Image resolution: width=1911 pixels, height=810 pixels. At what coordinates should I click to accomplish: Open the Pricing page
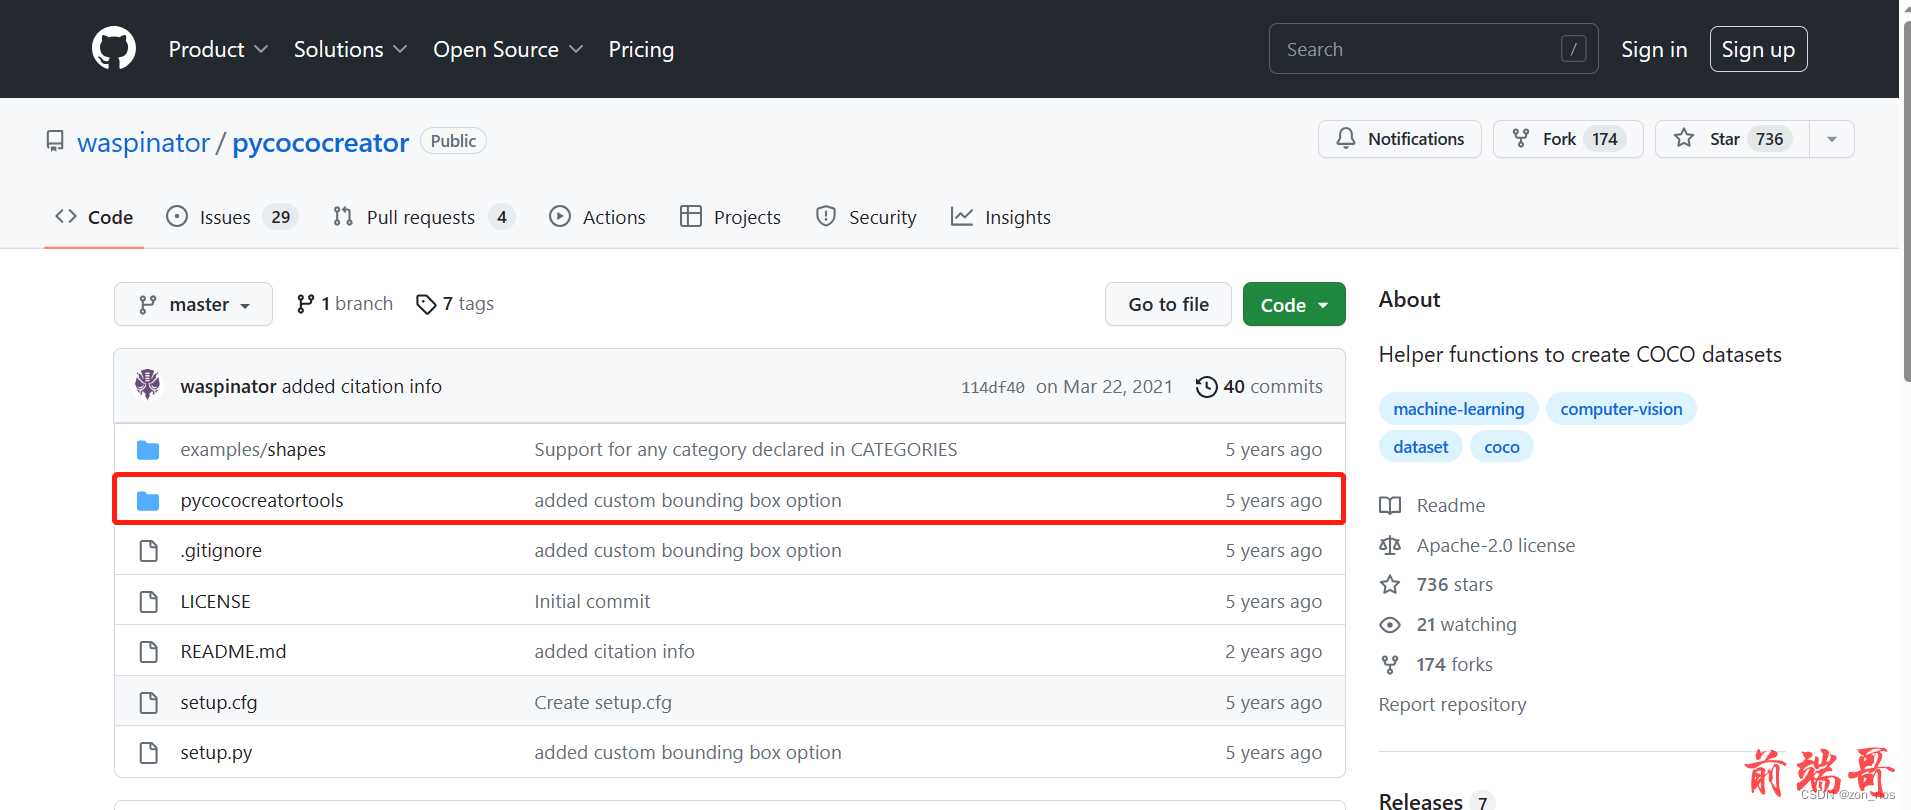(x=641, y=49)
